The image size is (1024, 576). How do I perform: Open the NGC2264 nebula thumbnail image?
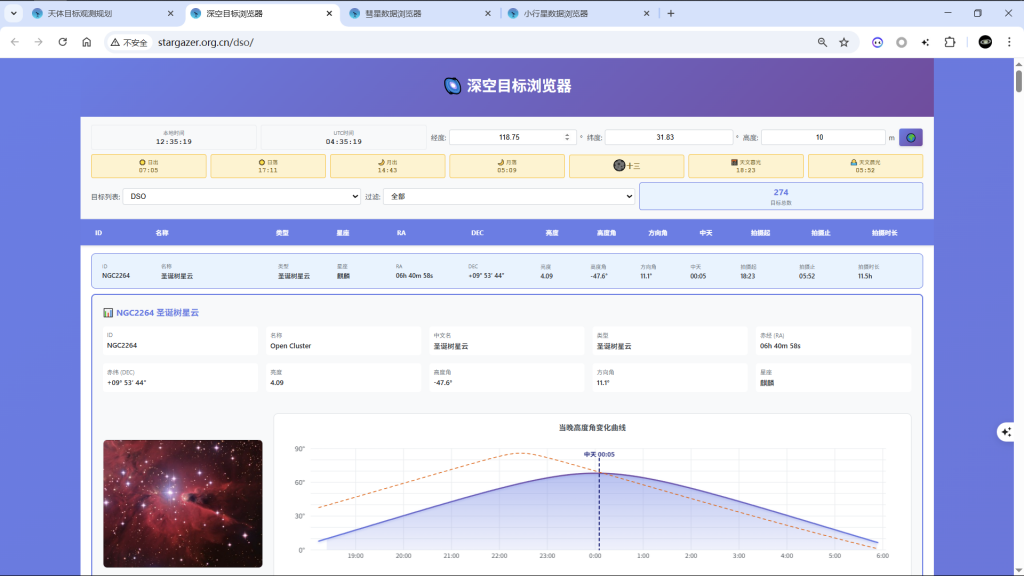coord(182,503)
